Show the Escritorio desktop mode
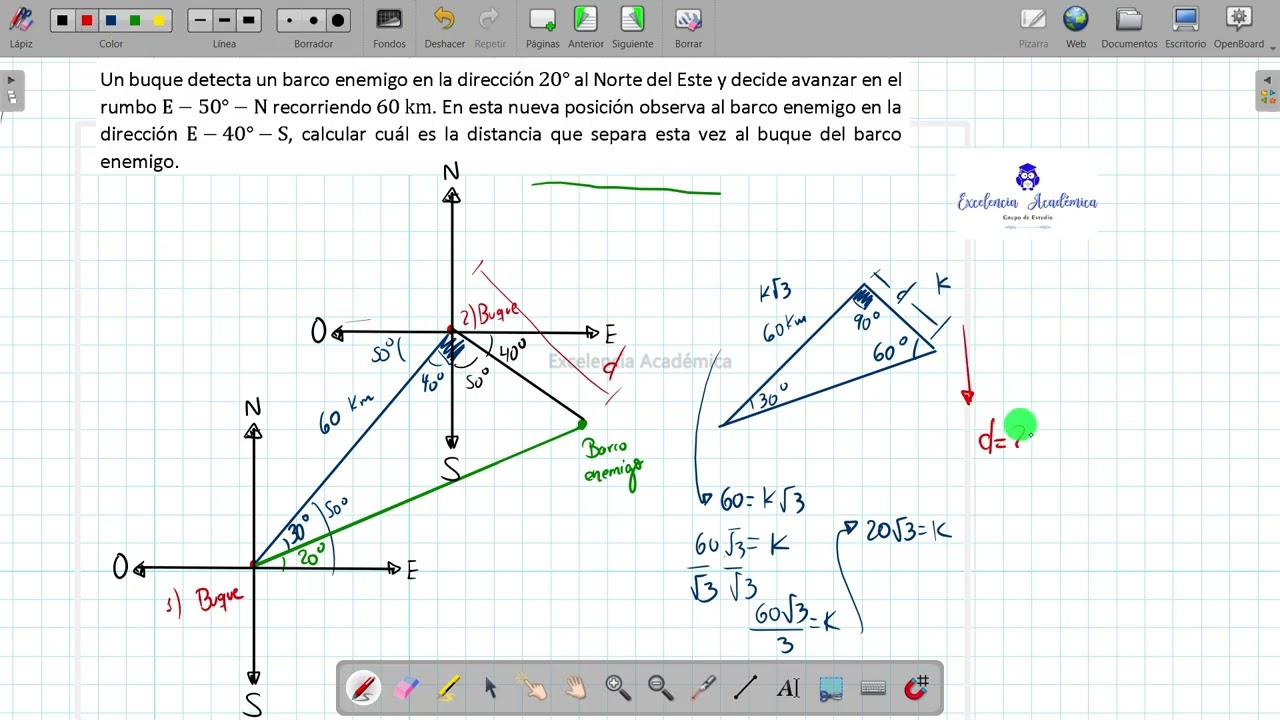Screen dimensions: 1280x720 (x=1185, y=27)
